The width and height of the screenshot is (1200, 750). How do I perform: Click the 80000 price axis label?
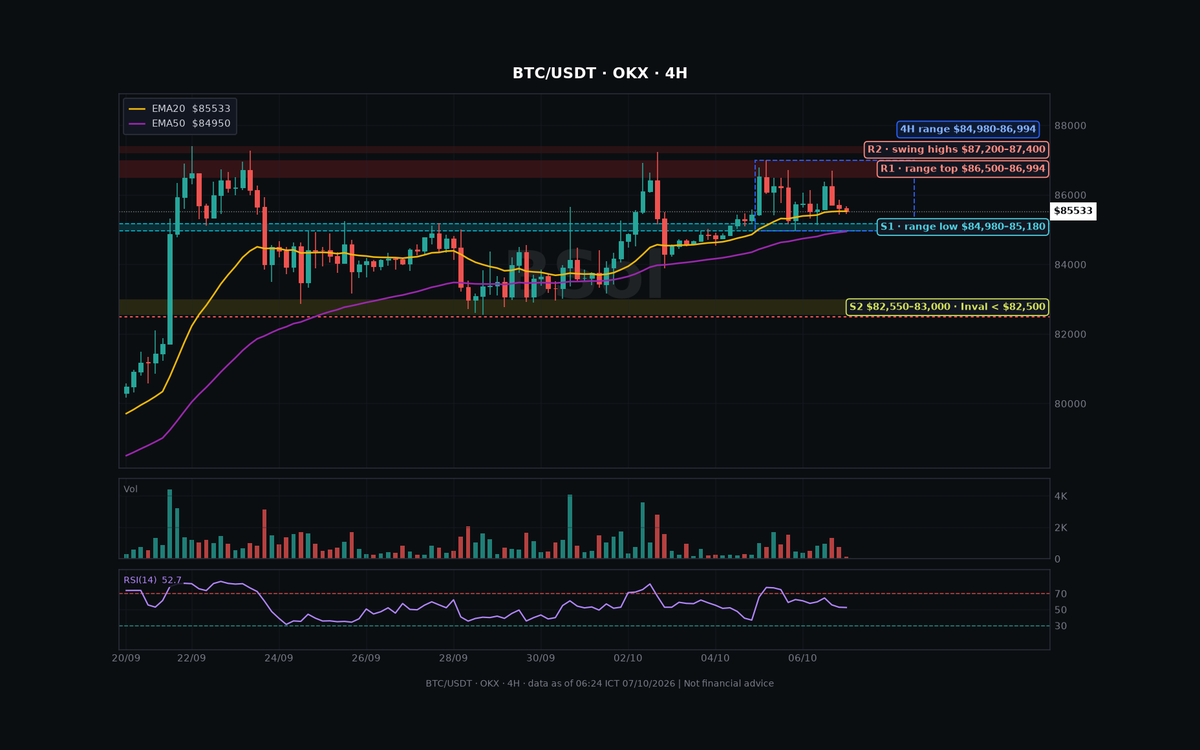pos(1070,404)
